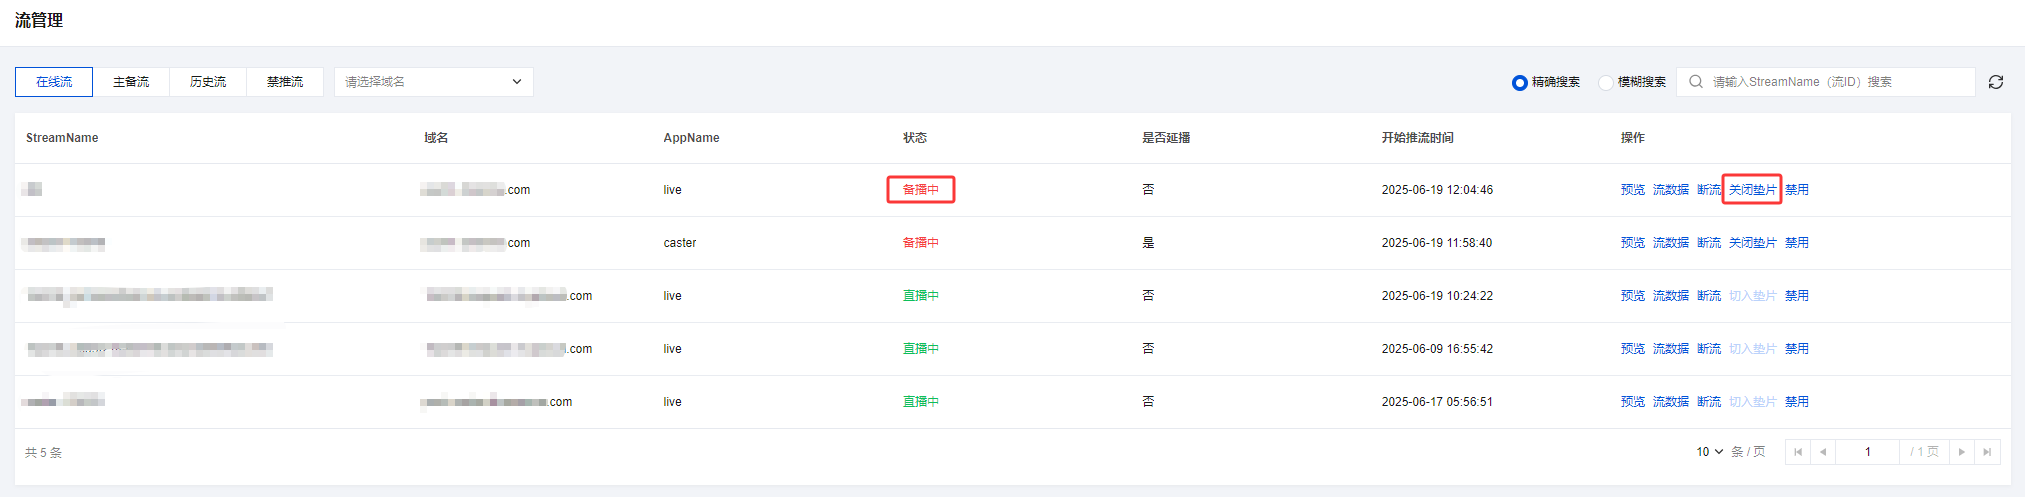The image size is (2025, 497).
Task: Go to the first page of results
Action: pyautogui.click(x=1798, y=452)
